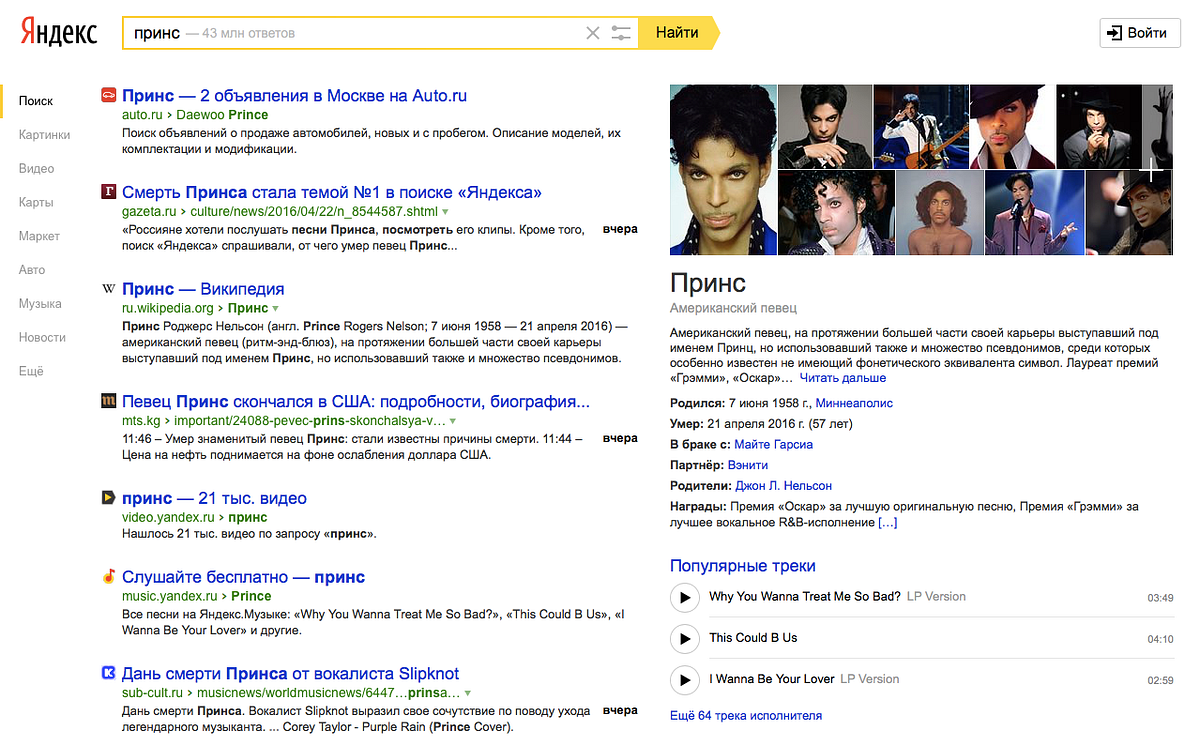The height and width of the screenshot is (747, 1200).
Task: Open Слушайте бесплатно — принс result
Action: pyautogui.click(x=243, y=577)
